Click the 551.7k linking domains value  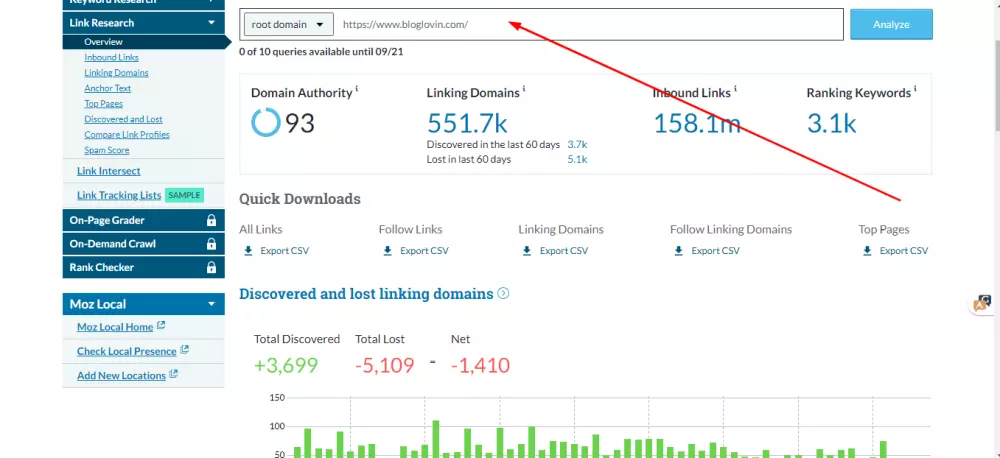467,123
